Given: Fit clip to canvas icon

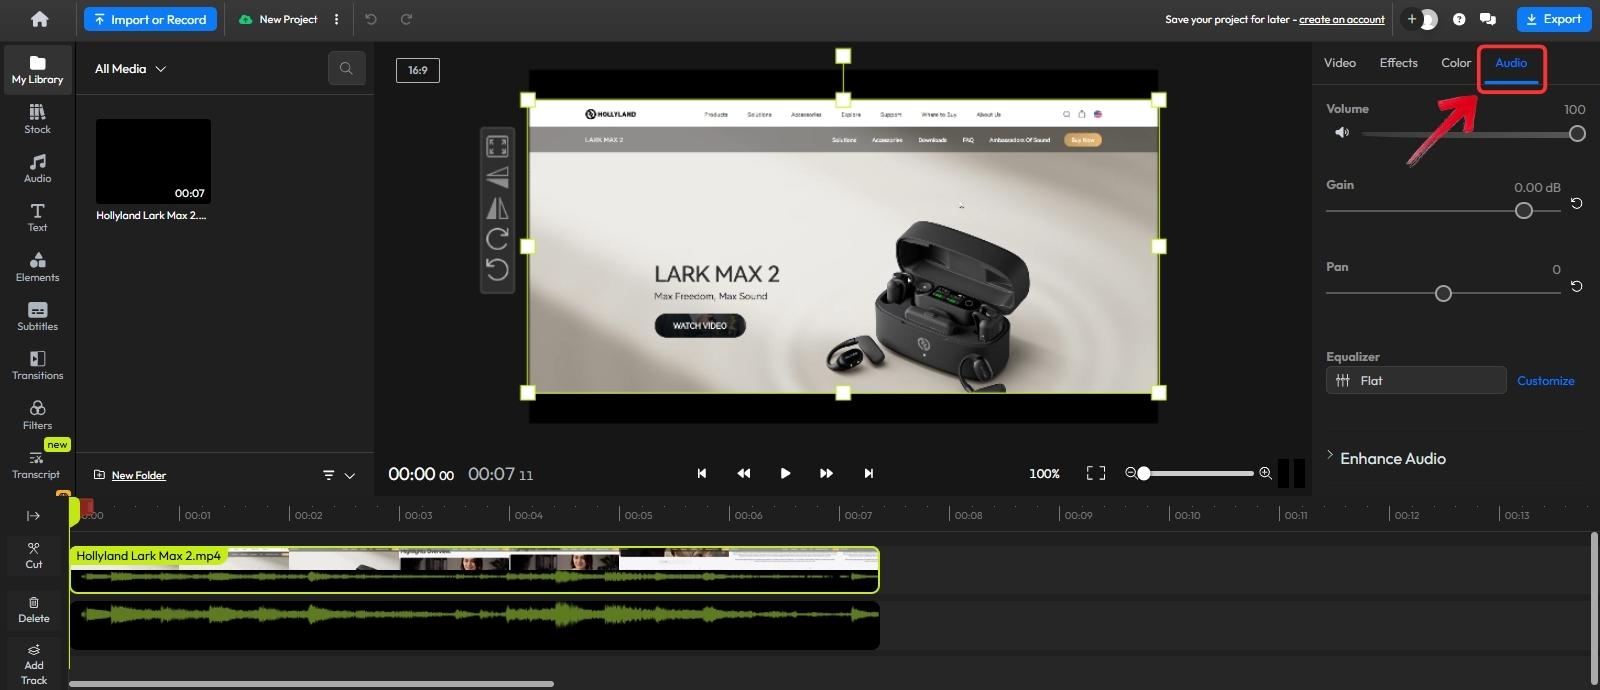Looking at the screenshot, I should click(x=497, y=147).
